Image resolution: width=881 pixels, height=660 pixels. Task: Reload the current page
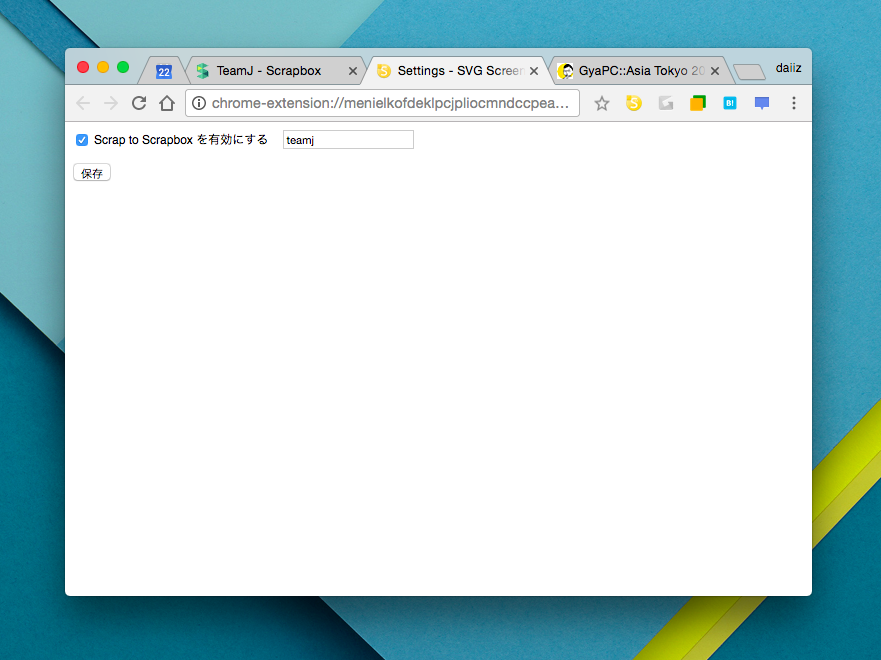point(139,103)
